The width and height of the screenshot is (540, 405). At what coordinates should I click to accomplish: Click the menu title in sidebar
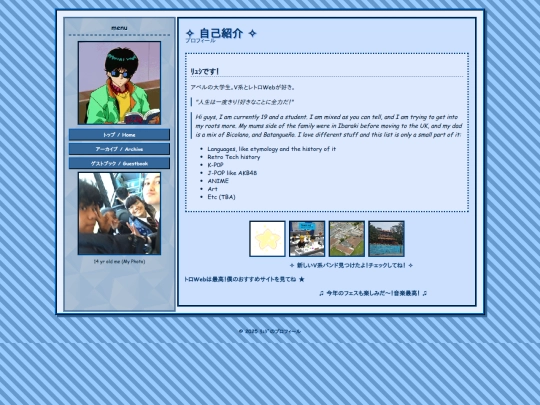point(119,28)
